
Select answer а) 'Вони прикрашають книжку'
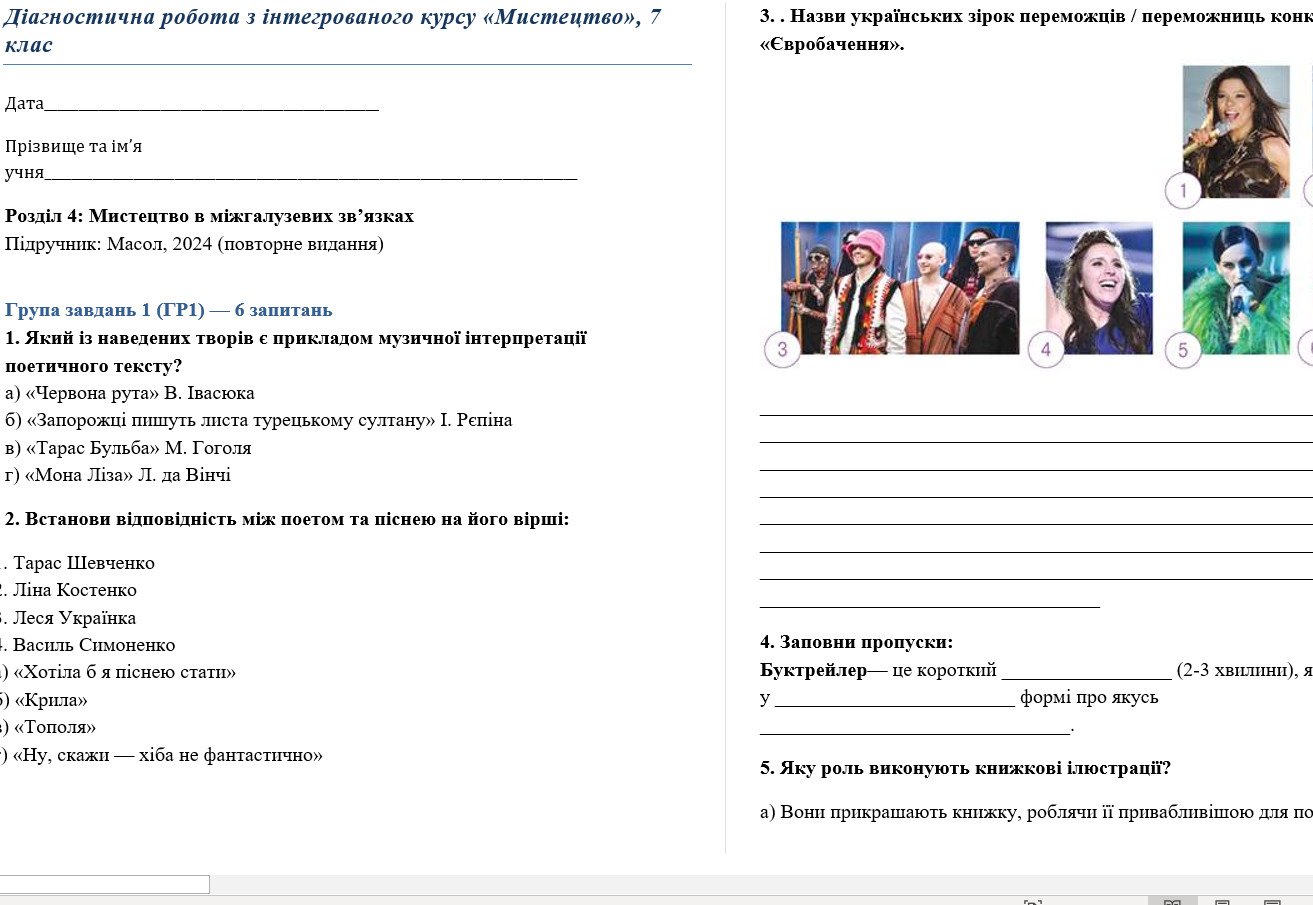(1036, 812)
